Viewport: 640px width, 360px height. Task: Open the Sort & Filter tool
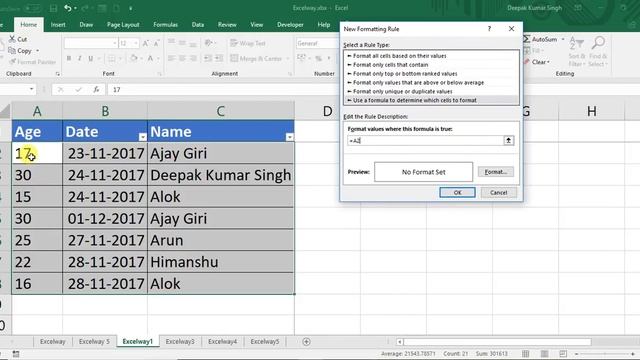click(x=576, y=51)
